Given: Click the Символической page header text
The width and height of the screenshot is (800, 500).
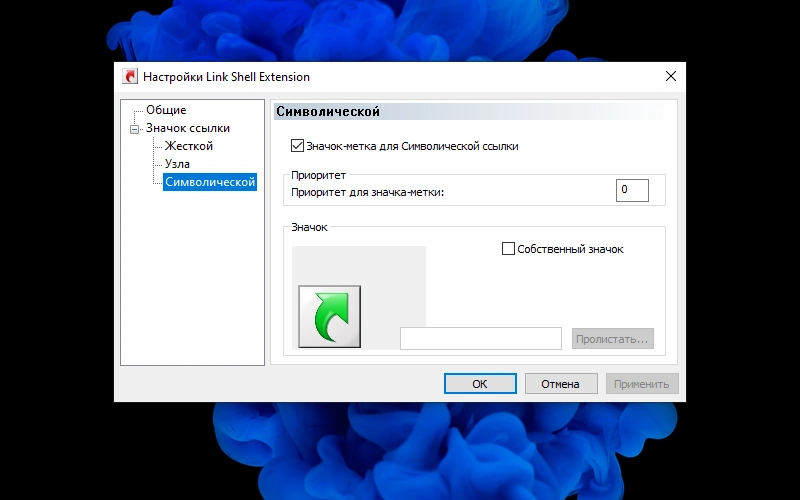Looking at the screenshot, I should pos(328,112).
